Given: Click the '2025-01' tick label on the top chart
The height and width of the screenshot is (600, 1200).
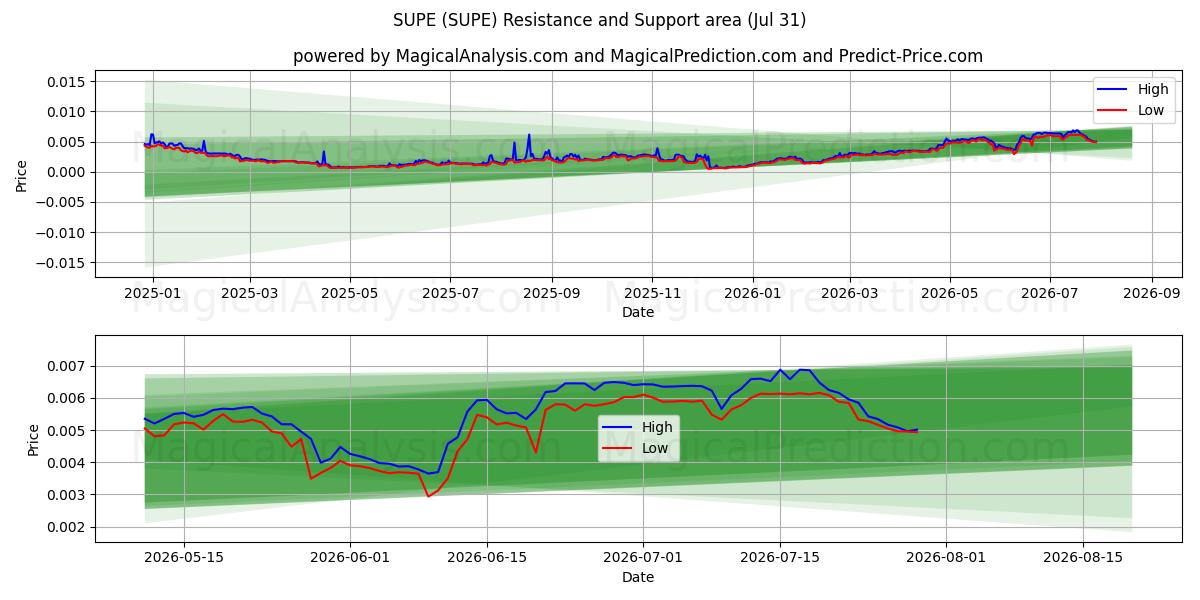Looking at the screenshot, I should pyautogui.click(x=152, y=293).
